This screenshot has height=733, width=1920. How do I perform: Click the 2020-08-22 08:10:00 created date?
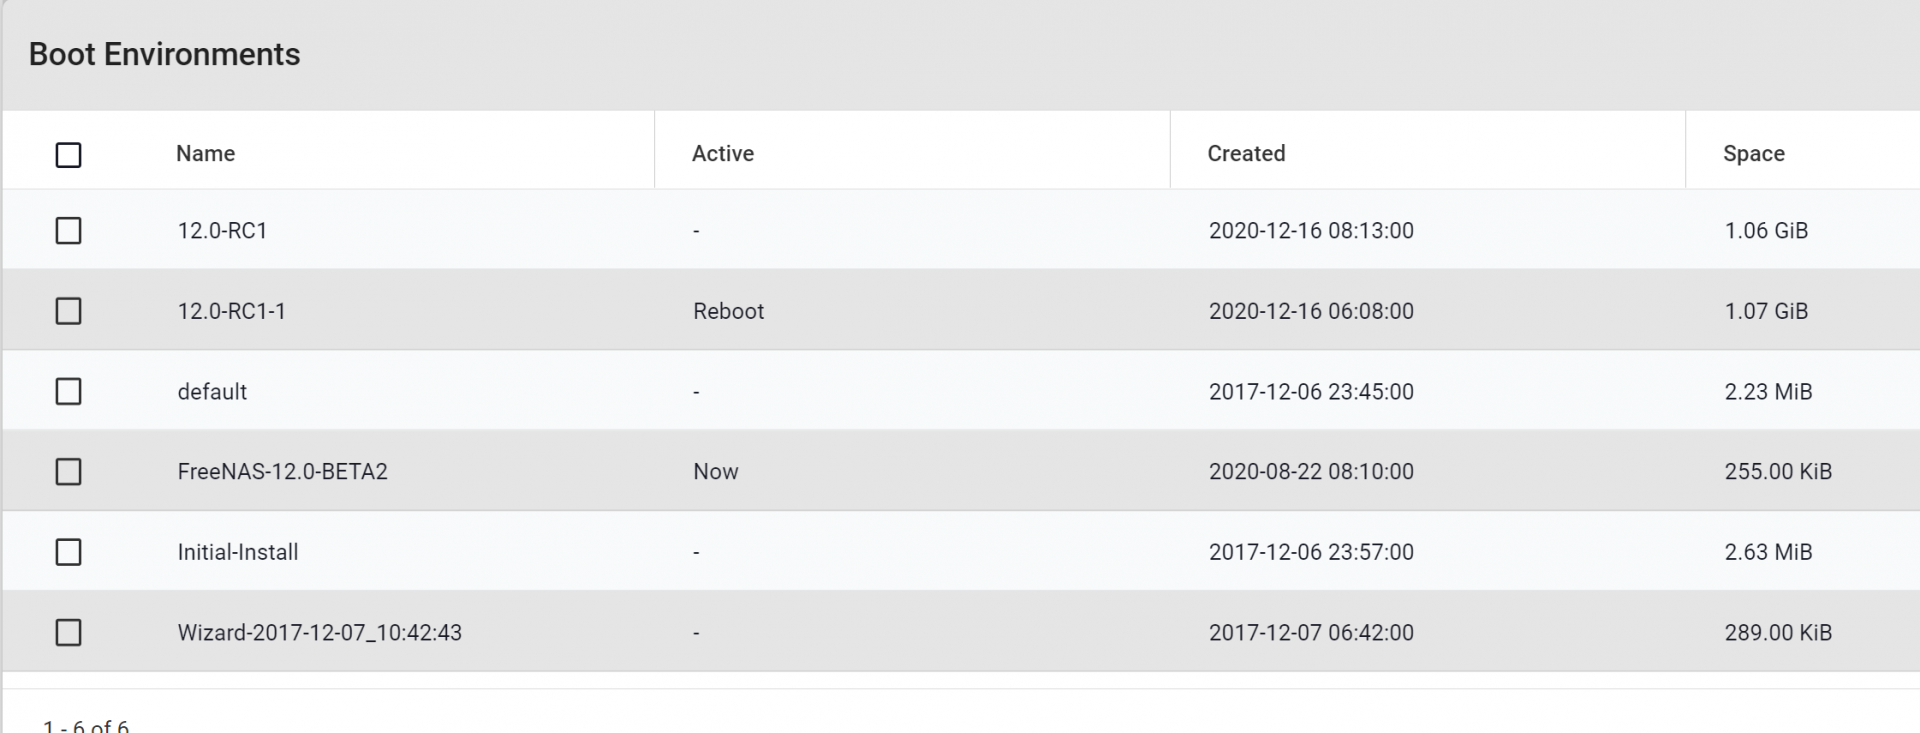(x=1311, y=471)
